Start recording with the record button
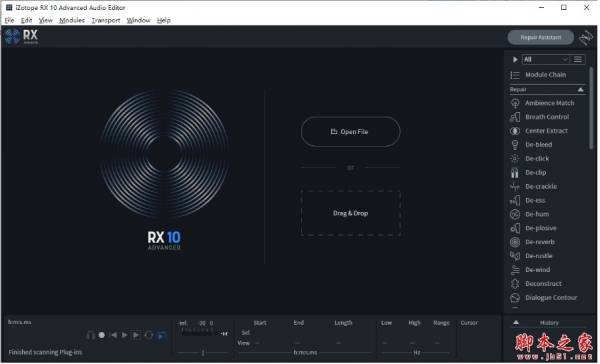Screen dimensions: 600x364 [x=102, y=336]
